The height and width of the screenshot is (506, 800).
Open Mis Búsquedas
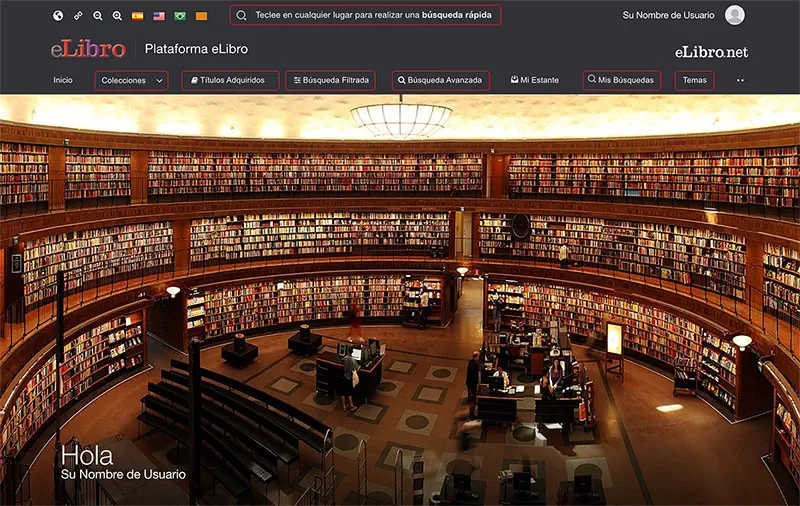coord(621,80)
